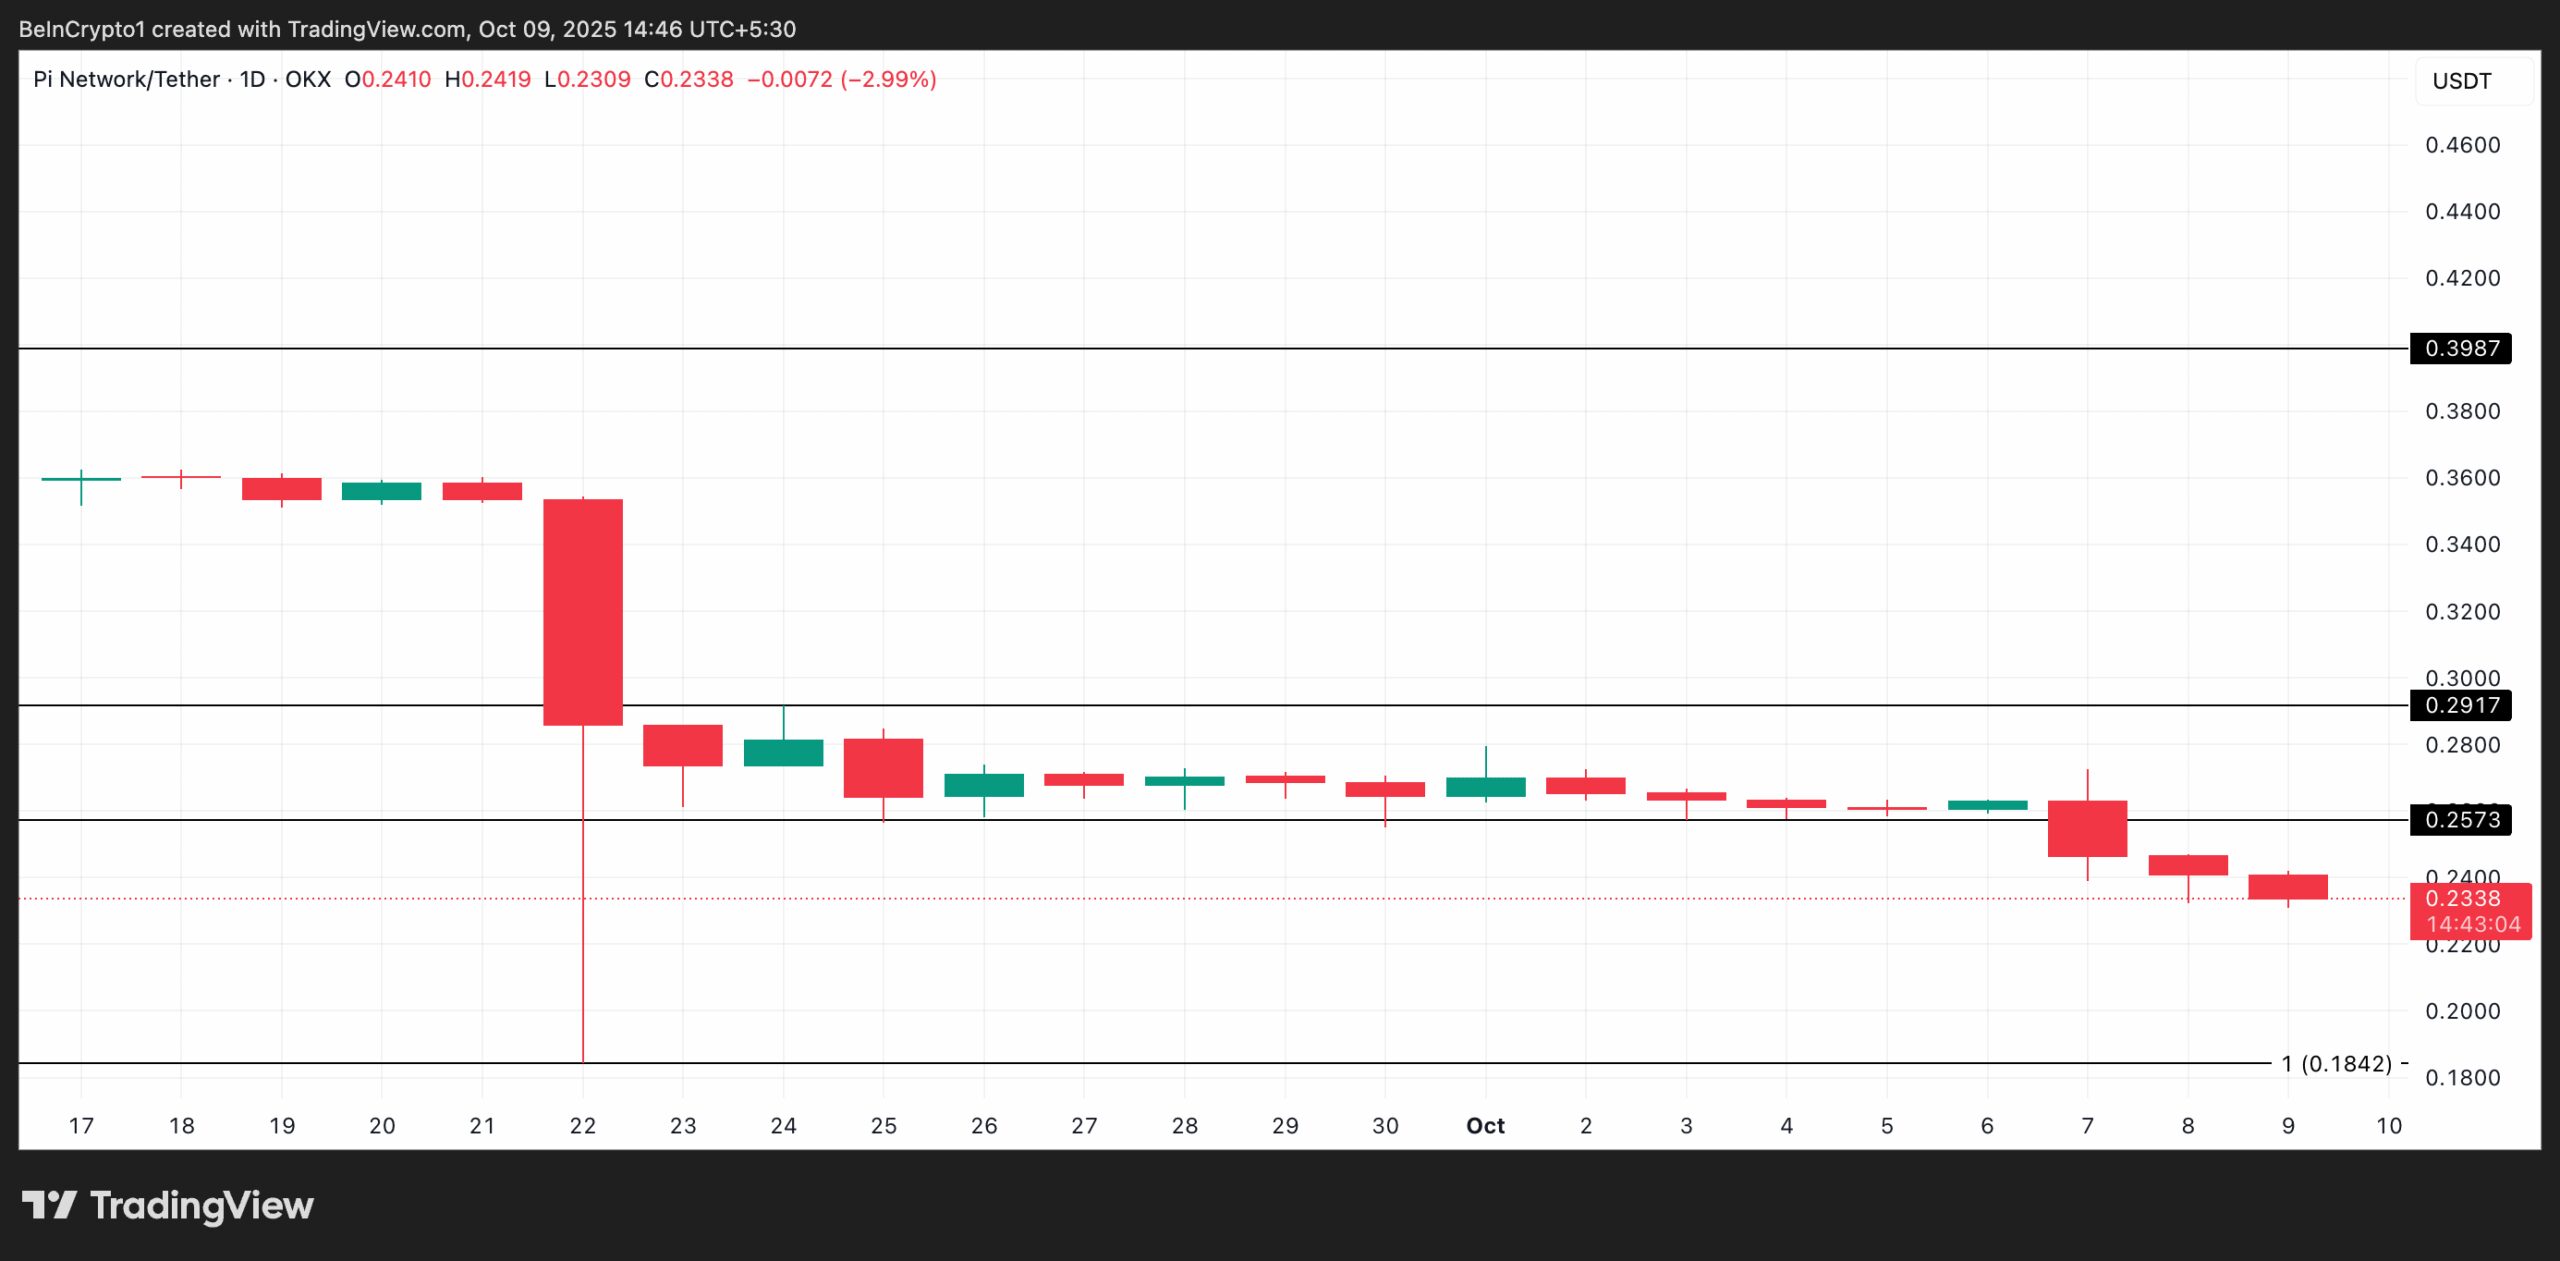The height and width of the screenshot is (1261, 2560).
Task: Click the 1D interval in chart legend
Action: [252, 79]
